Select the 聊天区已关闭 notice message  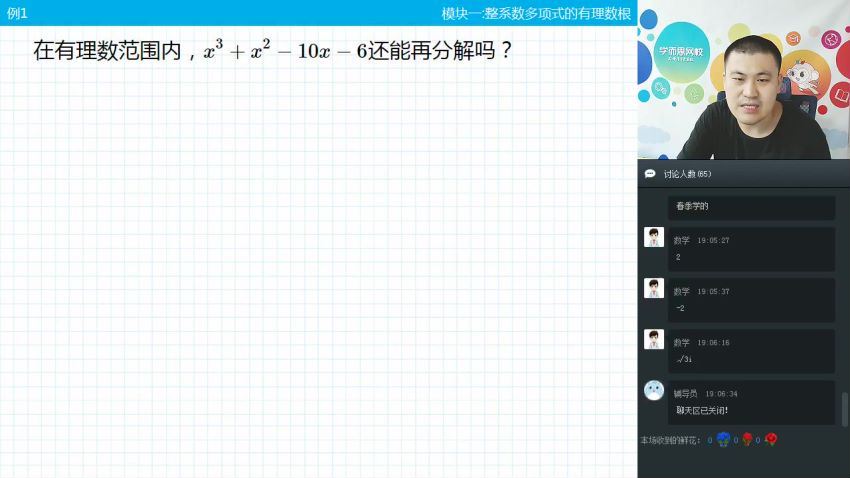click(x=702, y=410)
